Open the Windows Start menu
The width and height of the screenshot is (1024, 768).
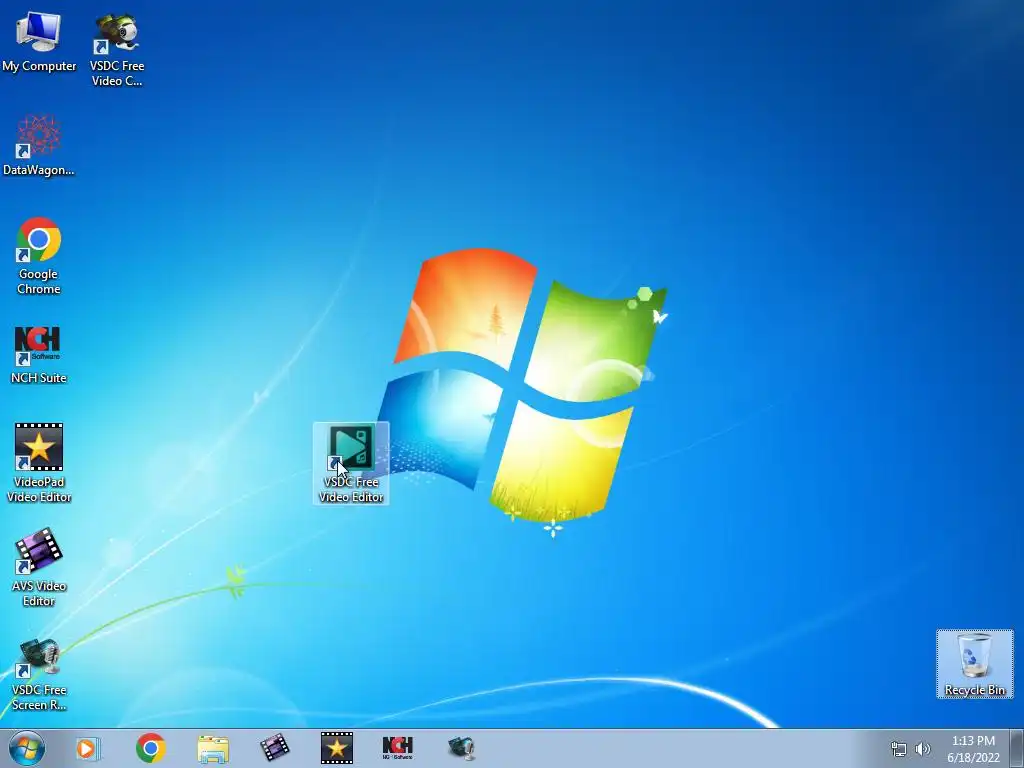tap(27, 748)
